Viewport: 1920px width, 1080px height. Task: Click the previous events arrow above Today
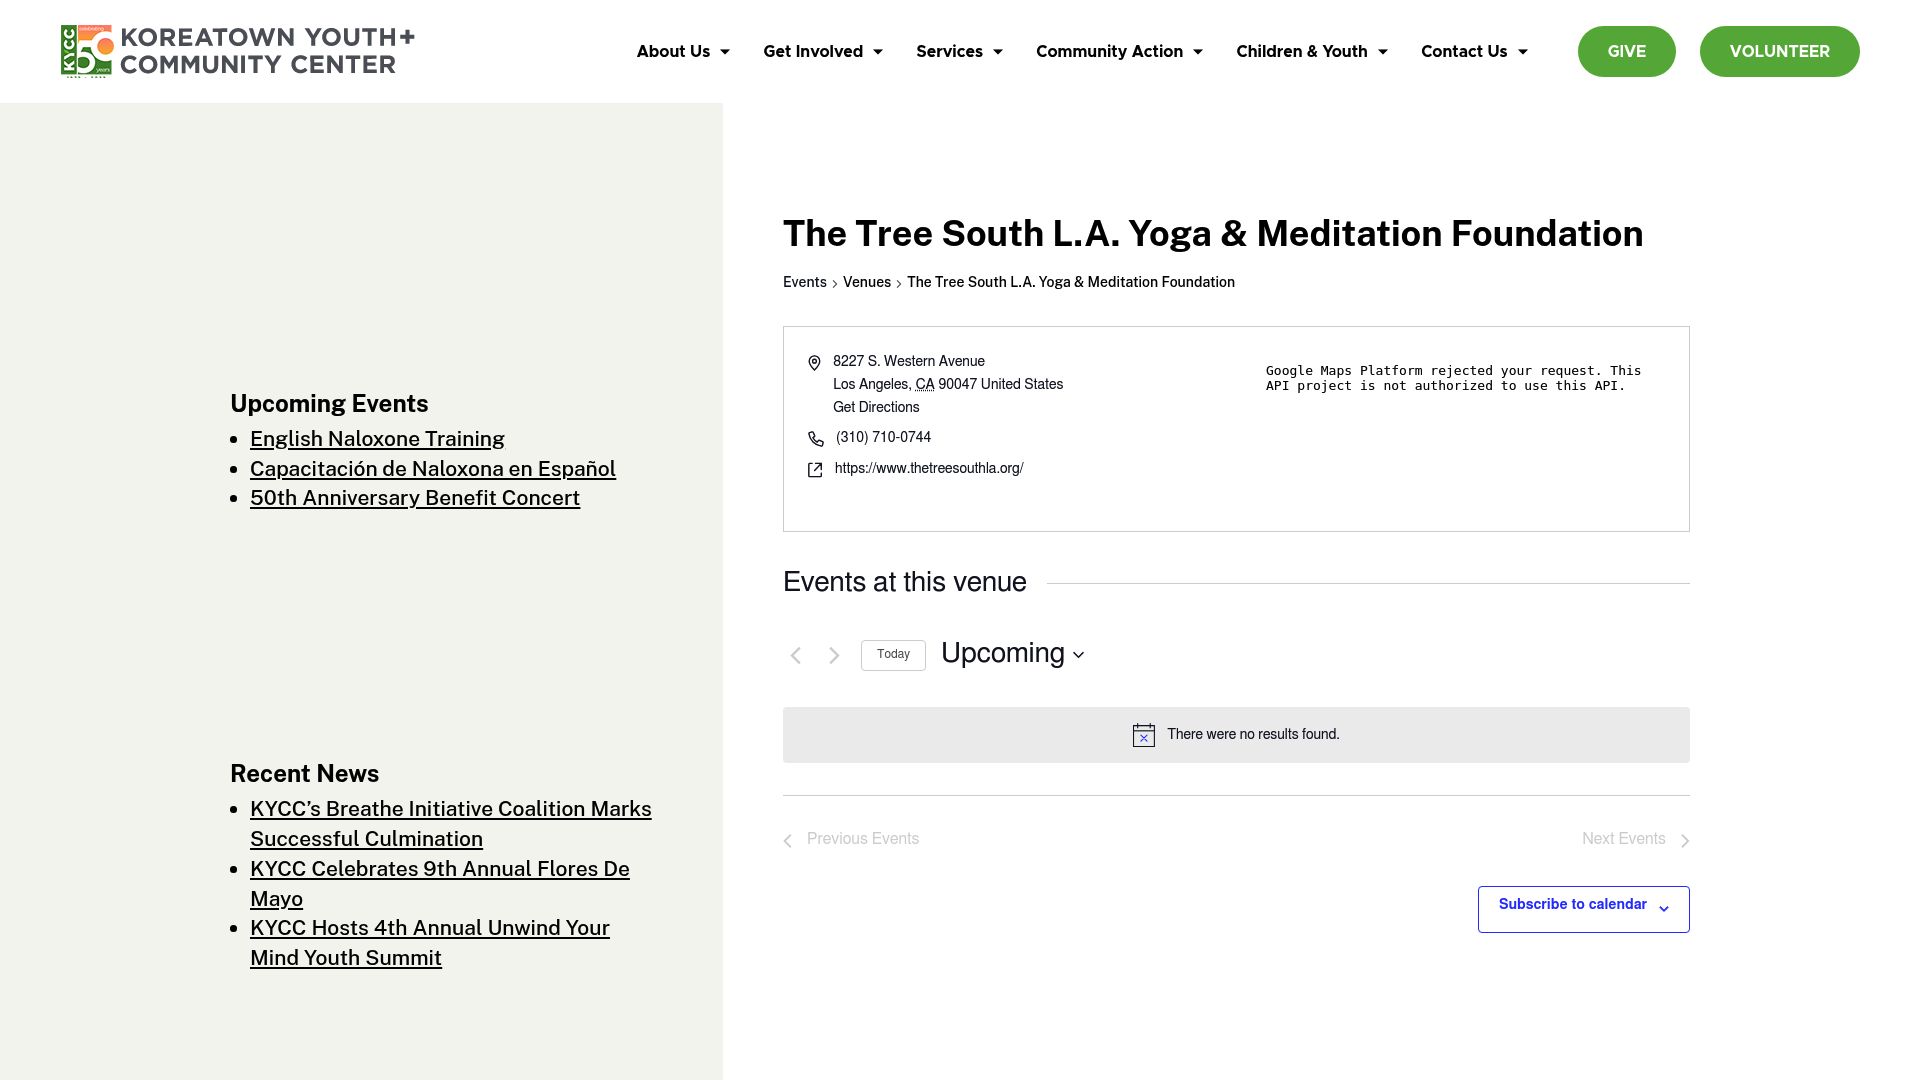(795, 655)
